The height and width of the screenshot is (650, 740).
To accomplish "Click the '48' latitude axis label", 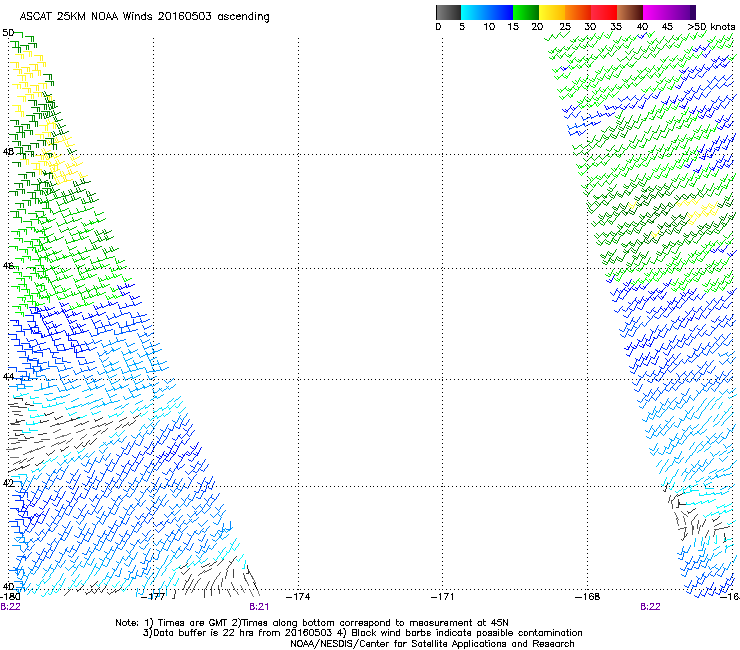I will [8, 152].
